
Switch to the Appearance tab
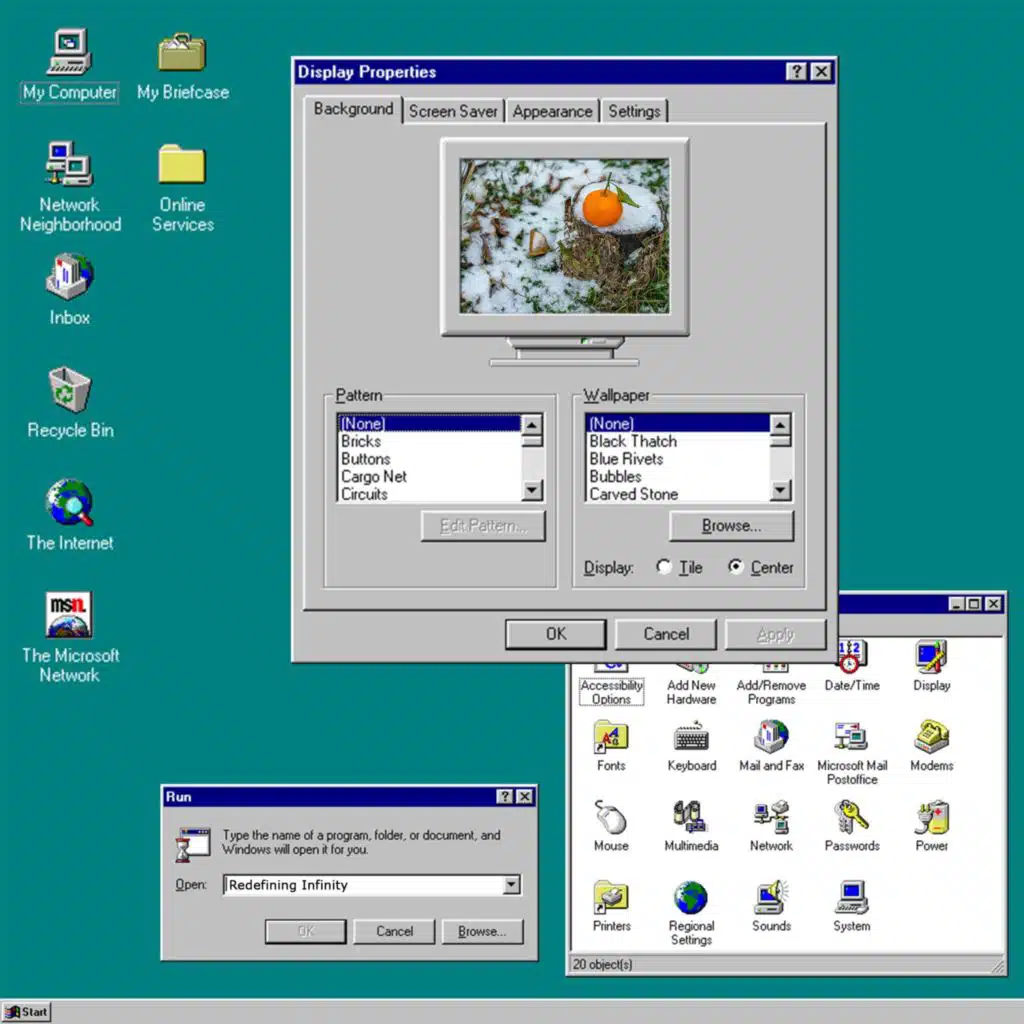pos(552,111)
